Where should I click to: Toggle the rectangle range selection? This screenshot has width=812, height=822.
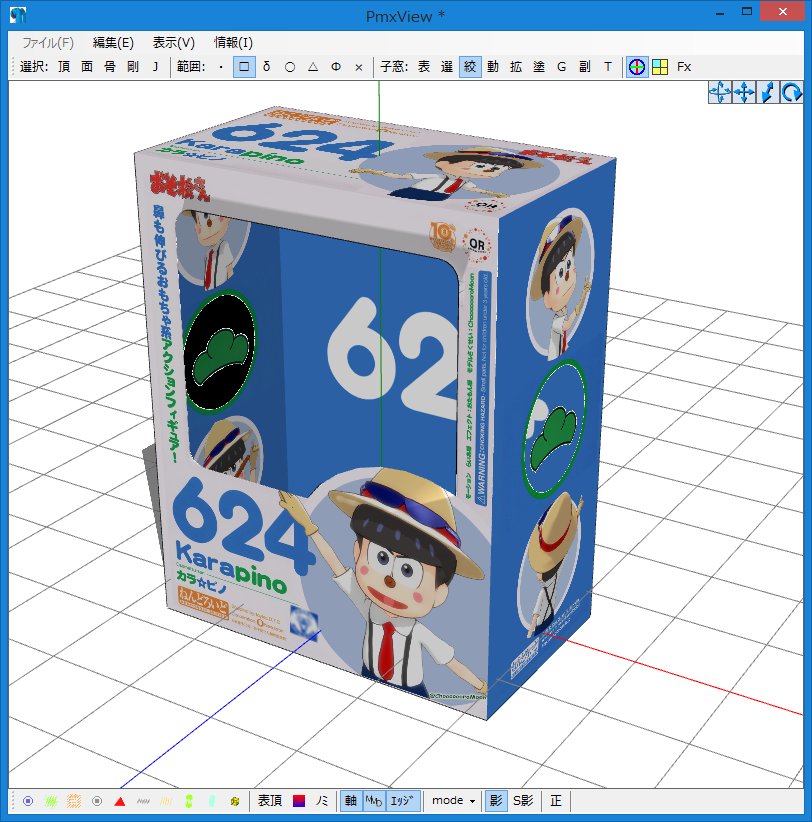click(244, 67)
